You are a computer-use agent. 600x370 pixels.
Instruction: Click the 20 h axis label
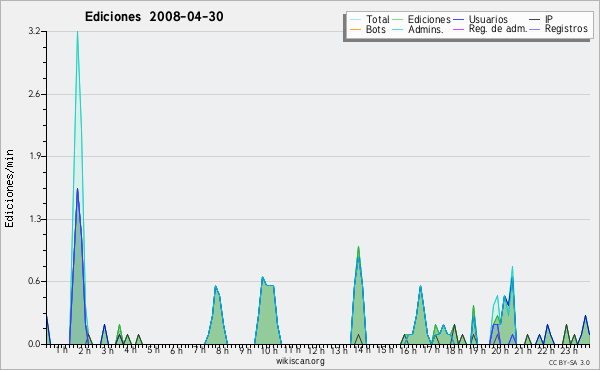point(499,350)
